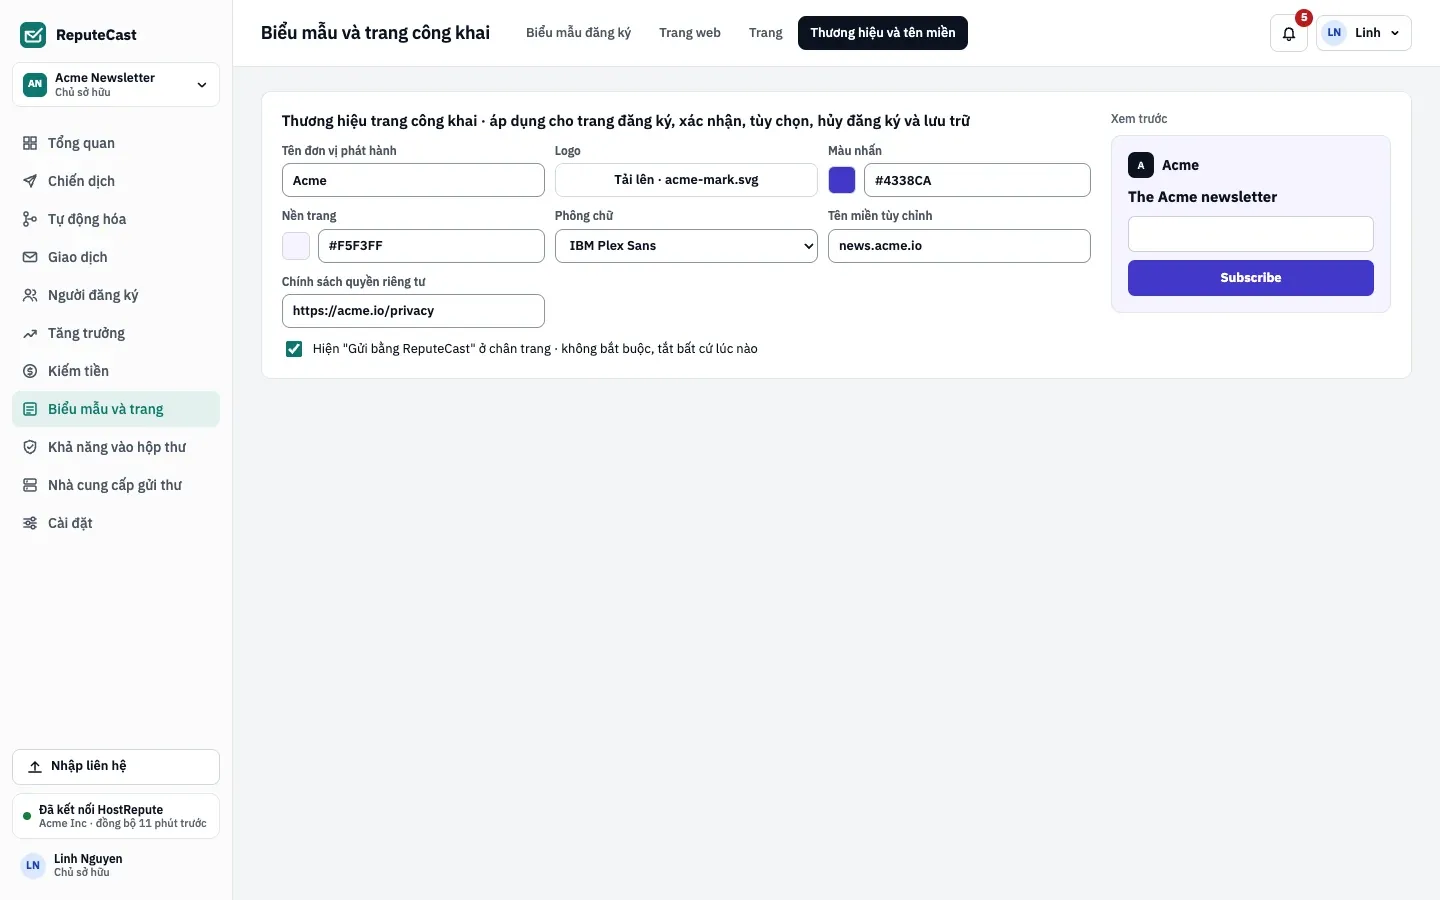Image resolution: width=1440 pixels, height=900 pixels.
Task: Open Kiếm tiền dollar icon
Action: click(x=30, y=371)
